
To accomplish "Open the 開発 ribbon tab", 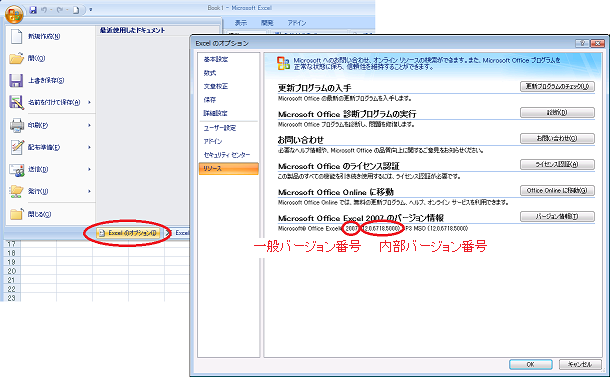I will click(x=267, y=23).
